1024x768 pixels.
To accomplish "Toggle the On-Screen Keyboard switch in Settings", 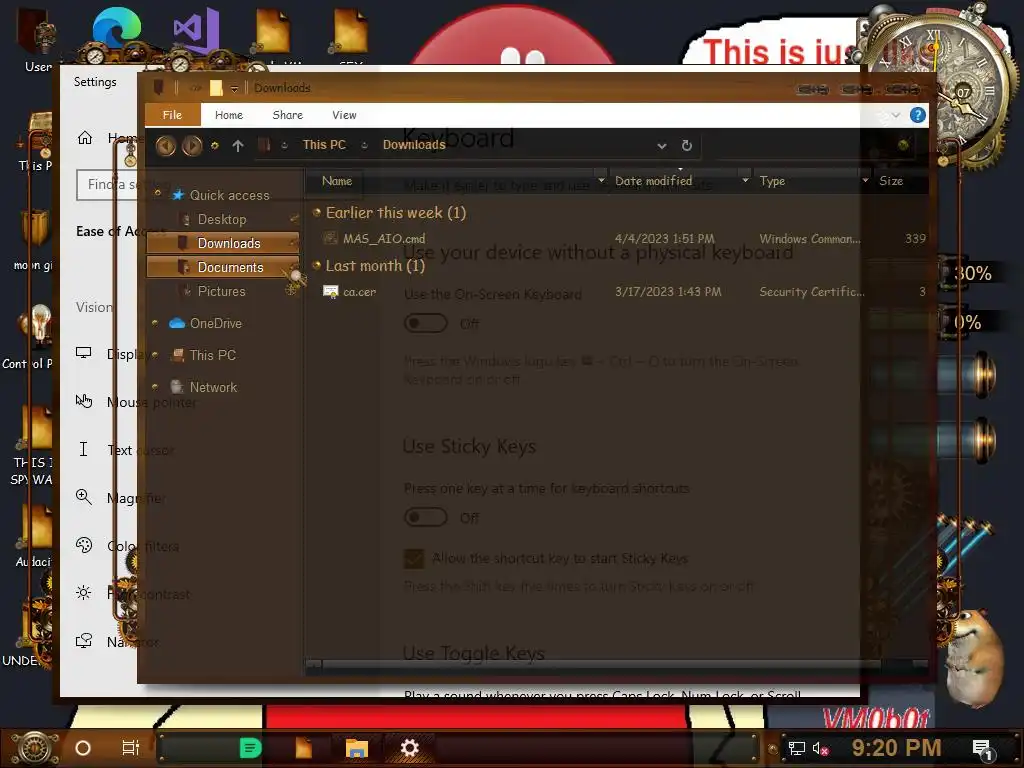I will click(426, 323).
